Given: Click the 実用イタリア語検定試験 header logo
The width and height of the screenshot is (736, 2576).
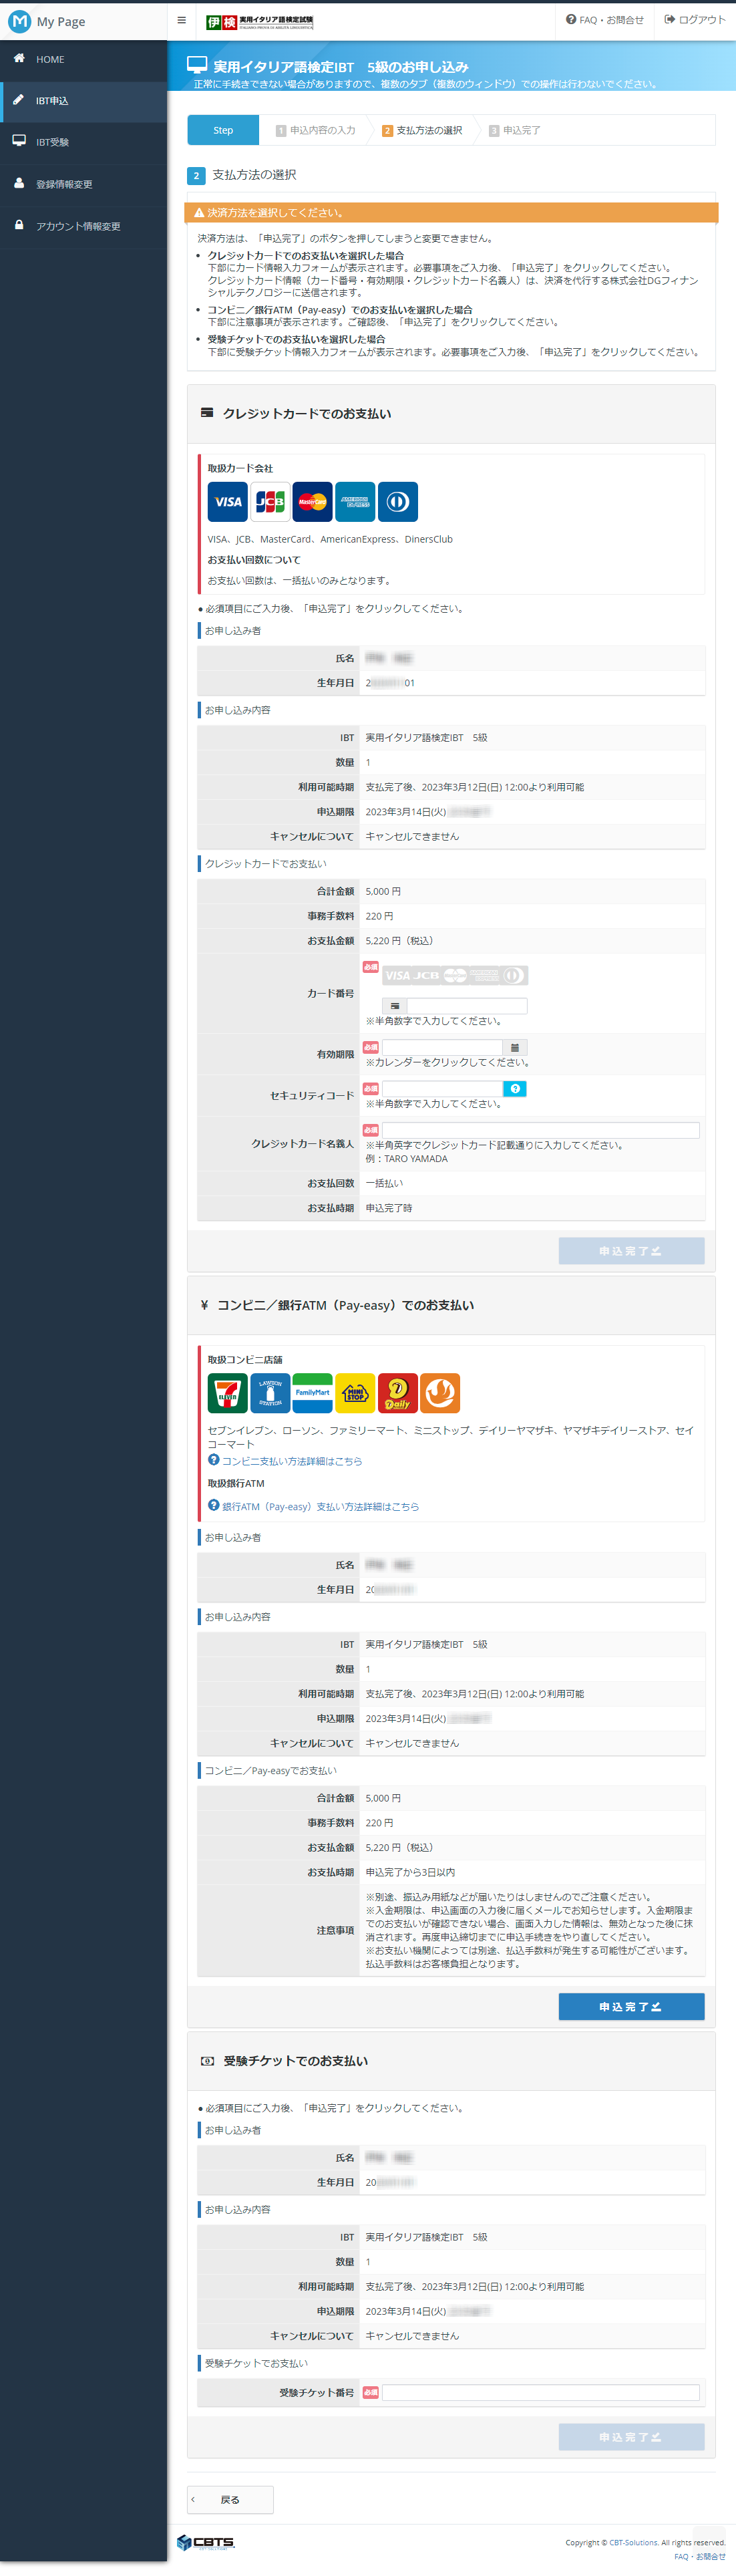Looking at the screenshot, I should (x=259, y=21).
